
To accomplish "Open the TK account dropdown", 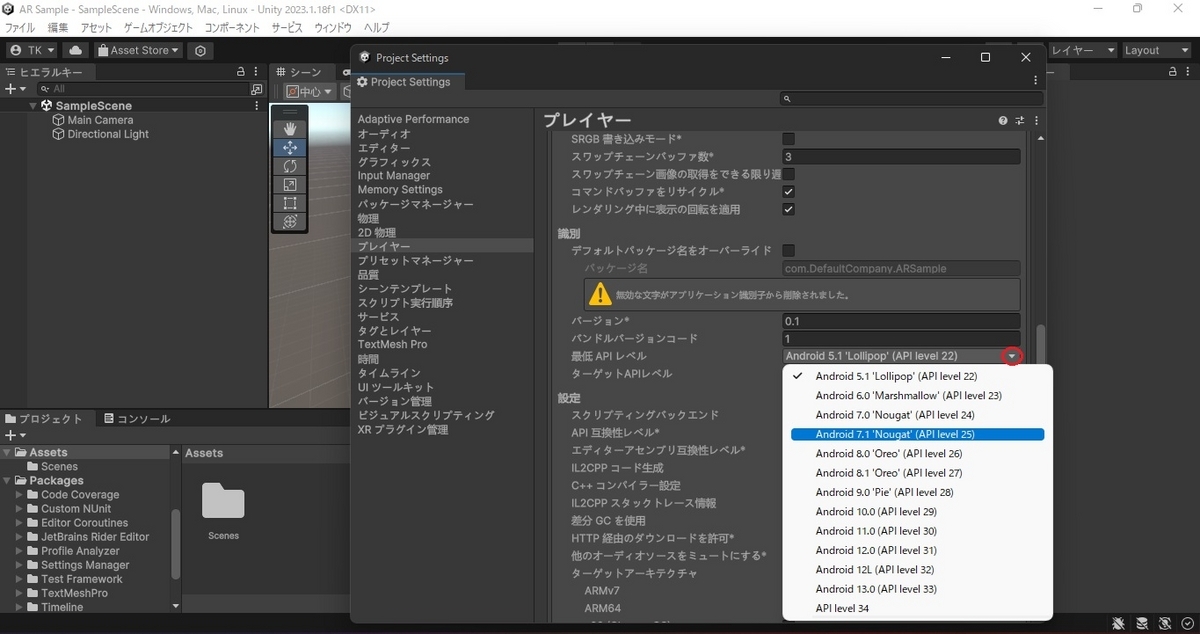I will (x=32, y=50).
